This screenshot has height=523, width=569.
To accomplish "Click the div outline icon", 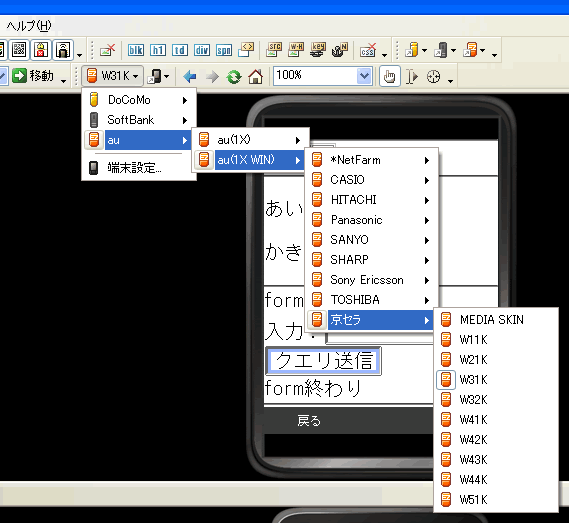I will (x=202, y=50).
